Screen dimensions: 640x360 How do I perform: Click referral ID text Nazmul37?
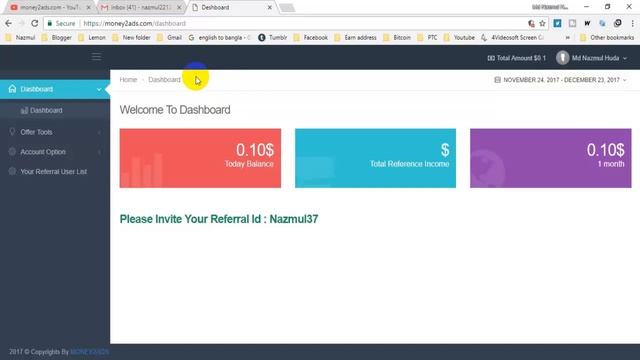pyautogui.click(x=294, y=219)
